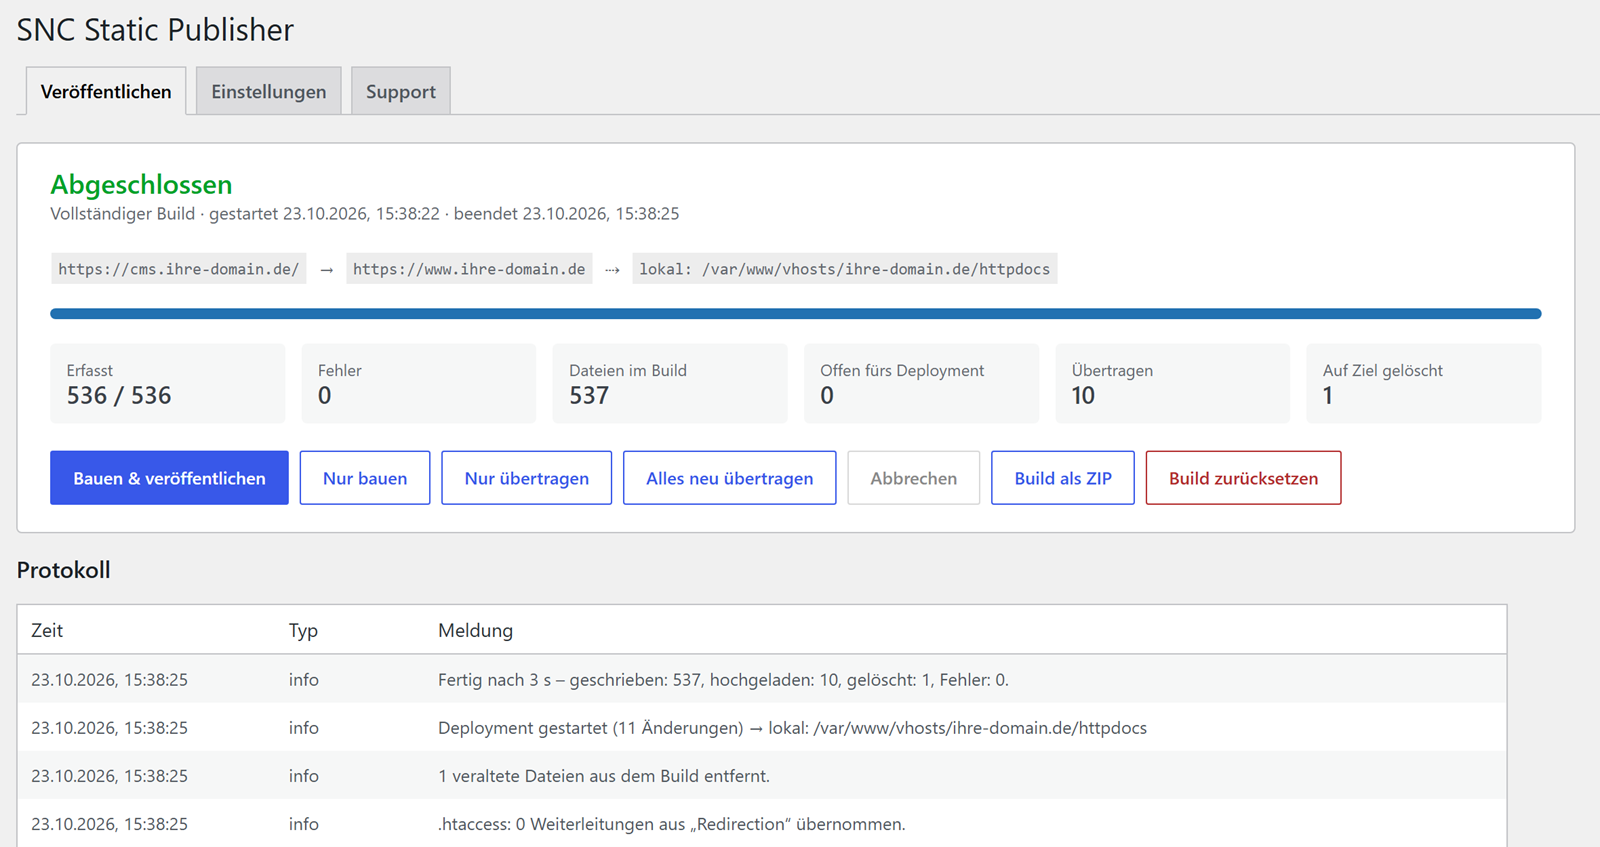1600x847 pixels.
Task: Click the red Build zurücksetzen button
Action: click(x=1244, y=478)
